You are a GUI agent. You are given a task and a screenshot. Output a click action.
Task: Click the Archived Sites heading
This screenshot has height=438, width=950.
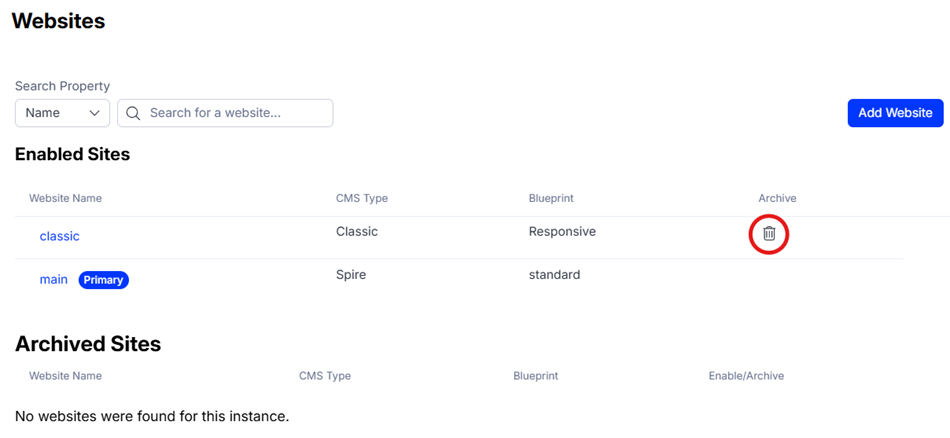(88, 344)
